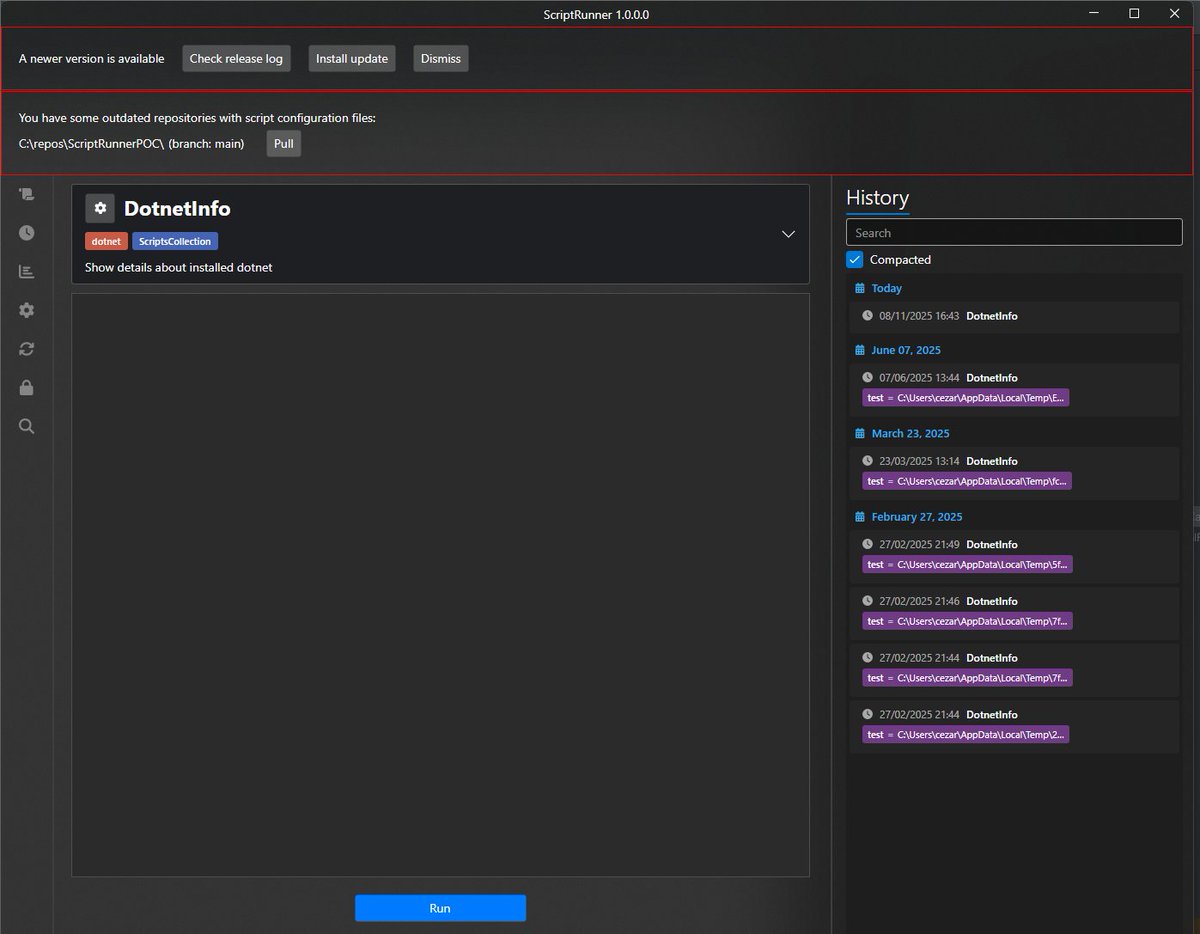Open the clock history sidebar icon
This screenshot has width=1200, height=934.
(27, 232)
